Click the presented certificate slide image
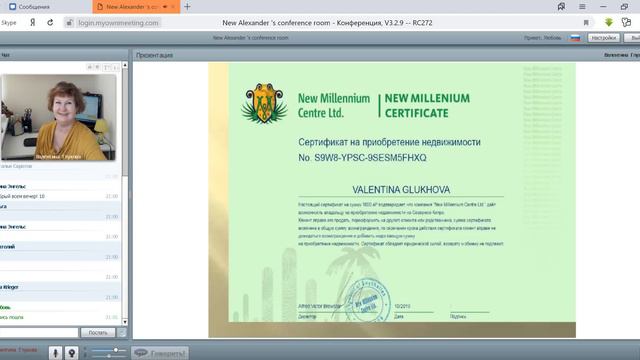The width and height of the screenshot is (640, 360). point(392,200)
